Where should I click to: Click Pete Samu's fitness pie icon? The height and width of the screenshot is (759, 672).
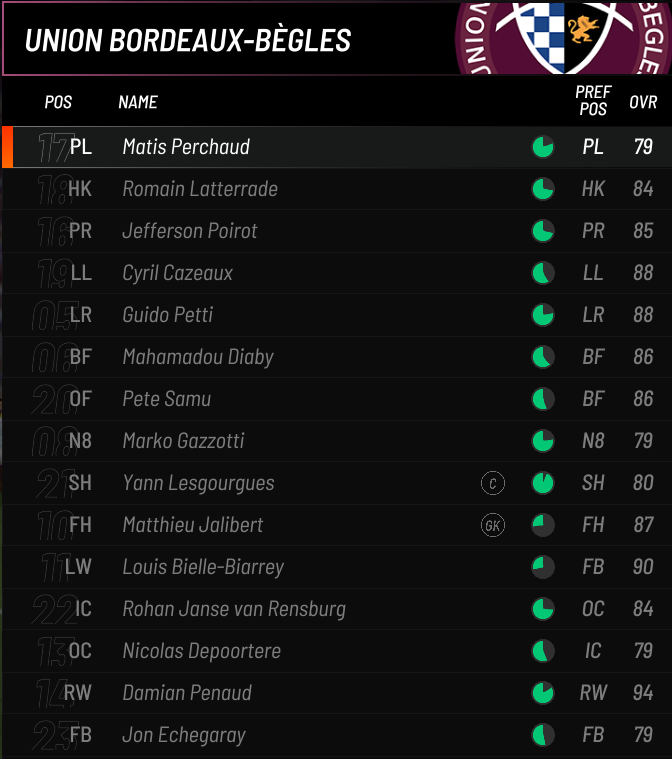coord(543,400)
